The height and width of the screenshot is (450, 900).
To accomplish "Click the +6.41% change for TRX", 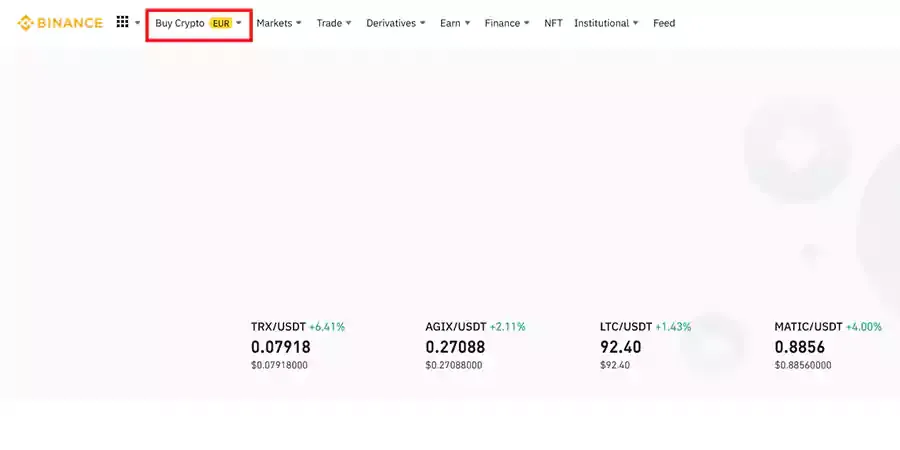I will click(327, 327).
